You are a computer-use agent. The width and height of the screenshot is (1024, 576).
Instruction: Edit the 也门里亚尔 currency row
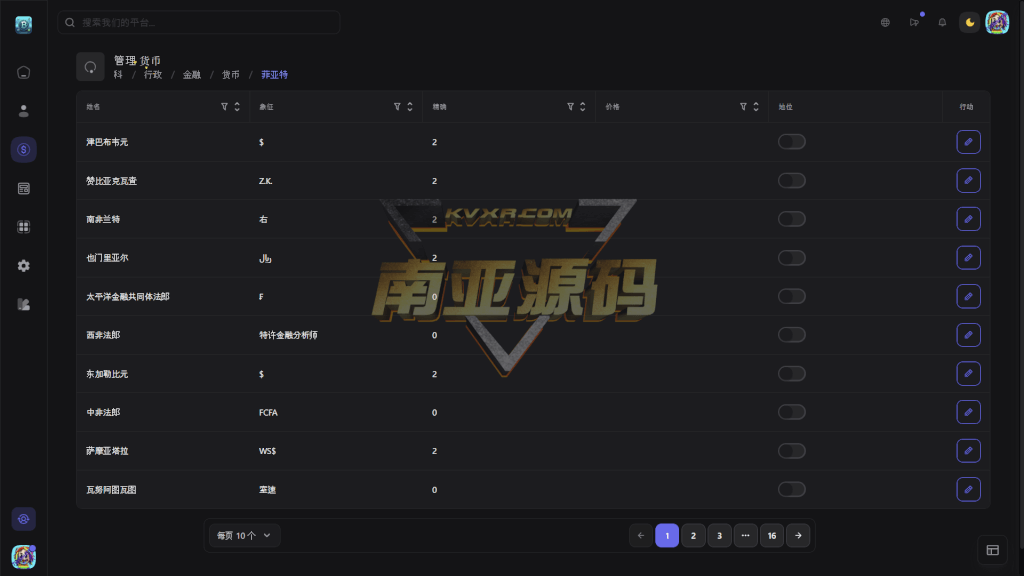pyautogui.click(x=968, y=258)
